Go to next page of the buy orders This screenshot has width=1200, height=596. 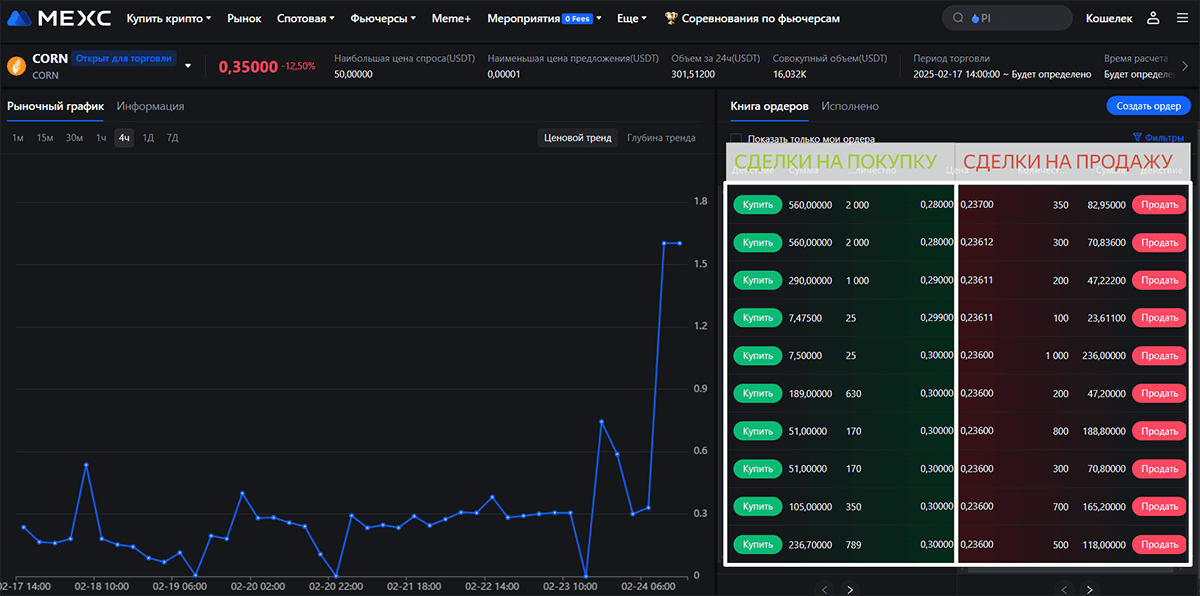click(x=849, y=589)
